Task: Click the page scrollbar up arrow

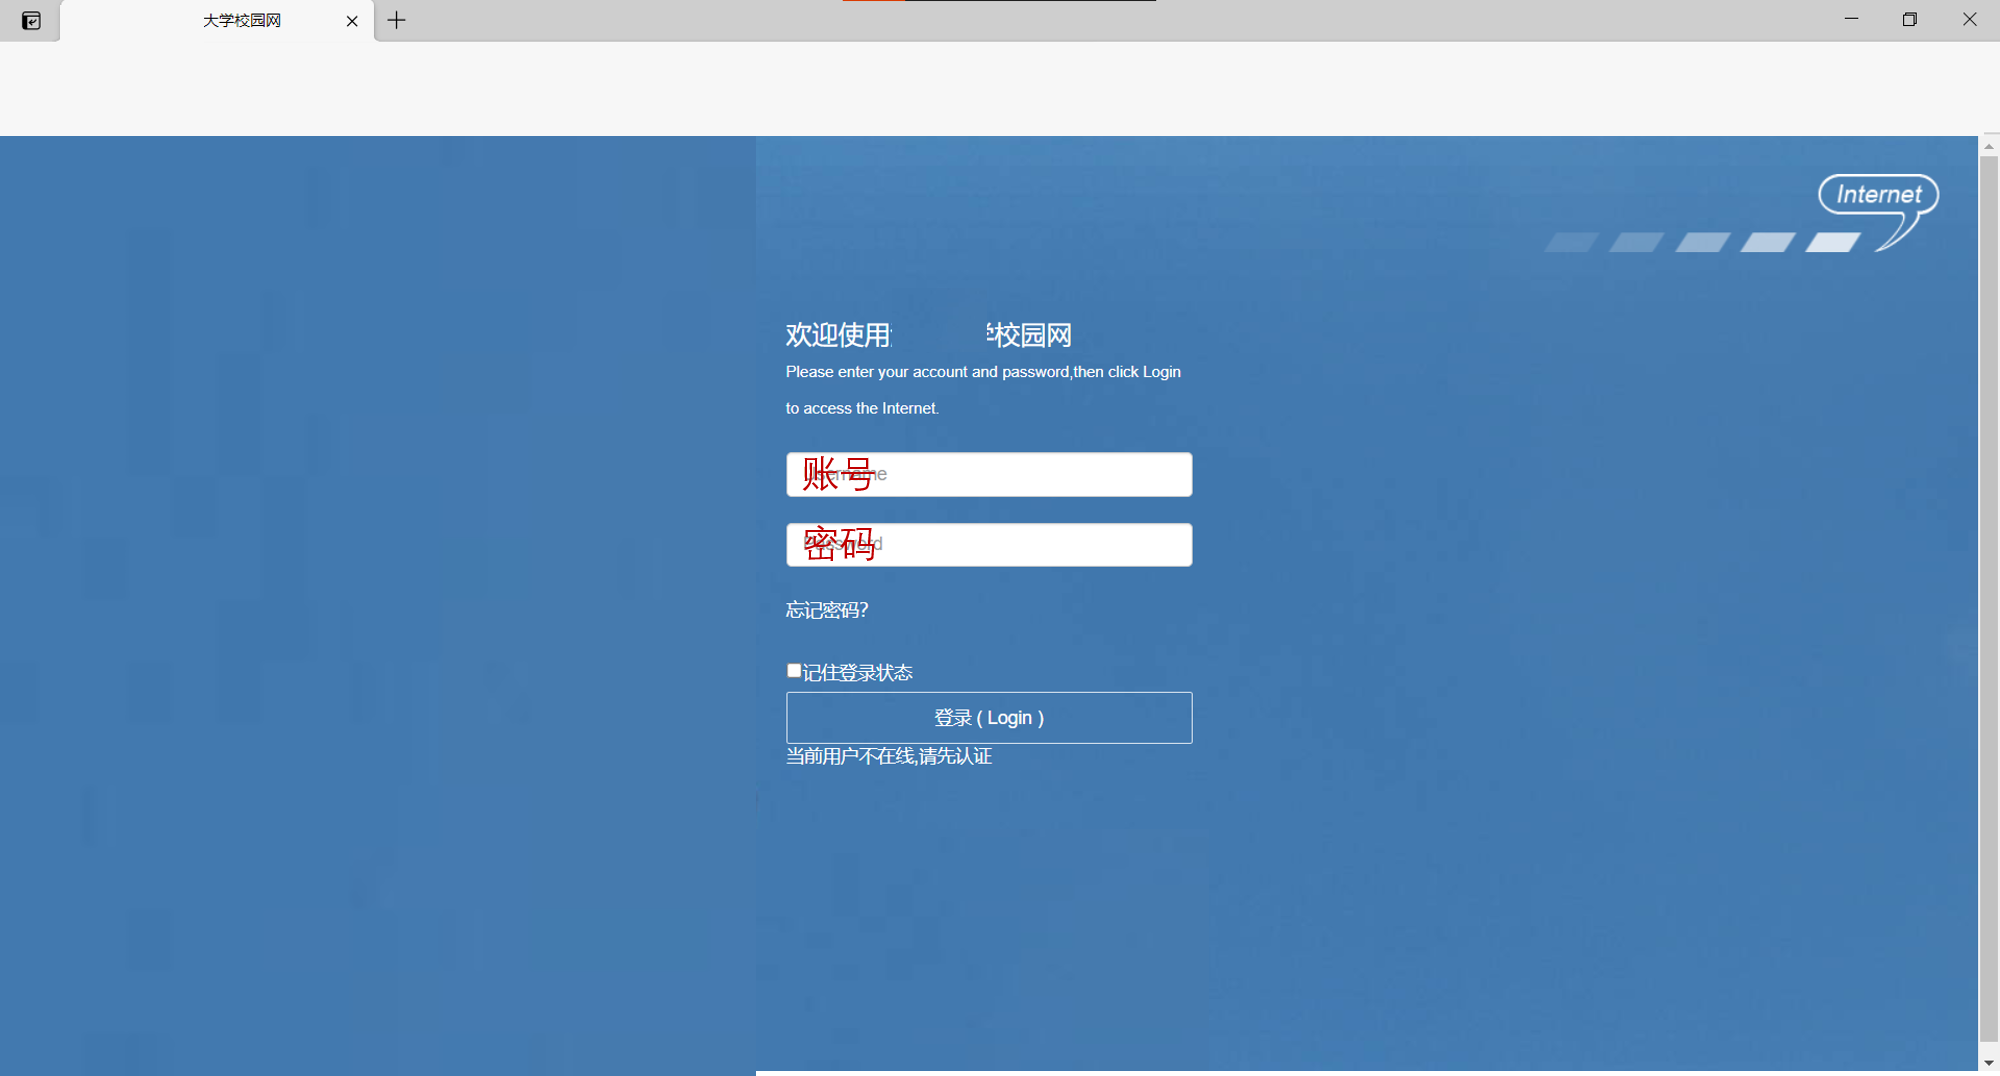Action: (1989, 146)
